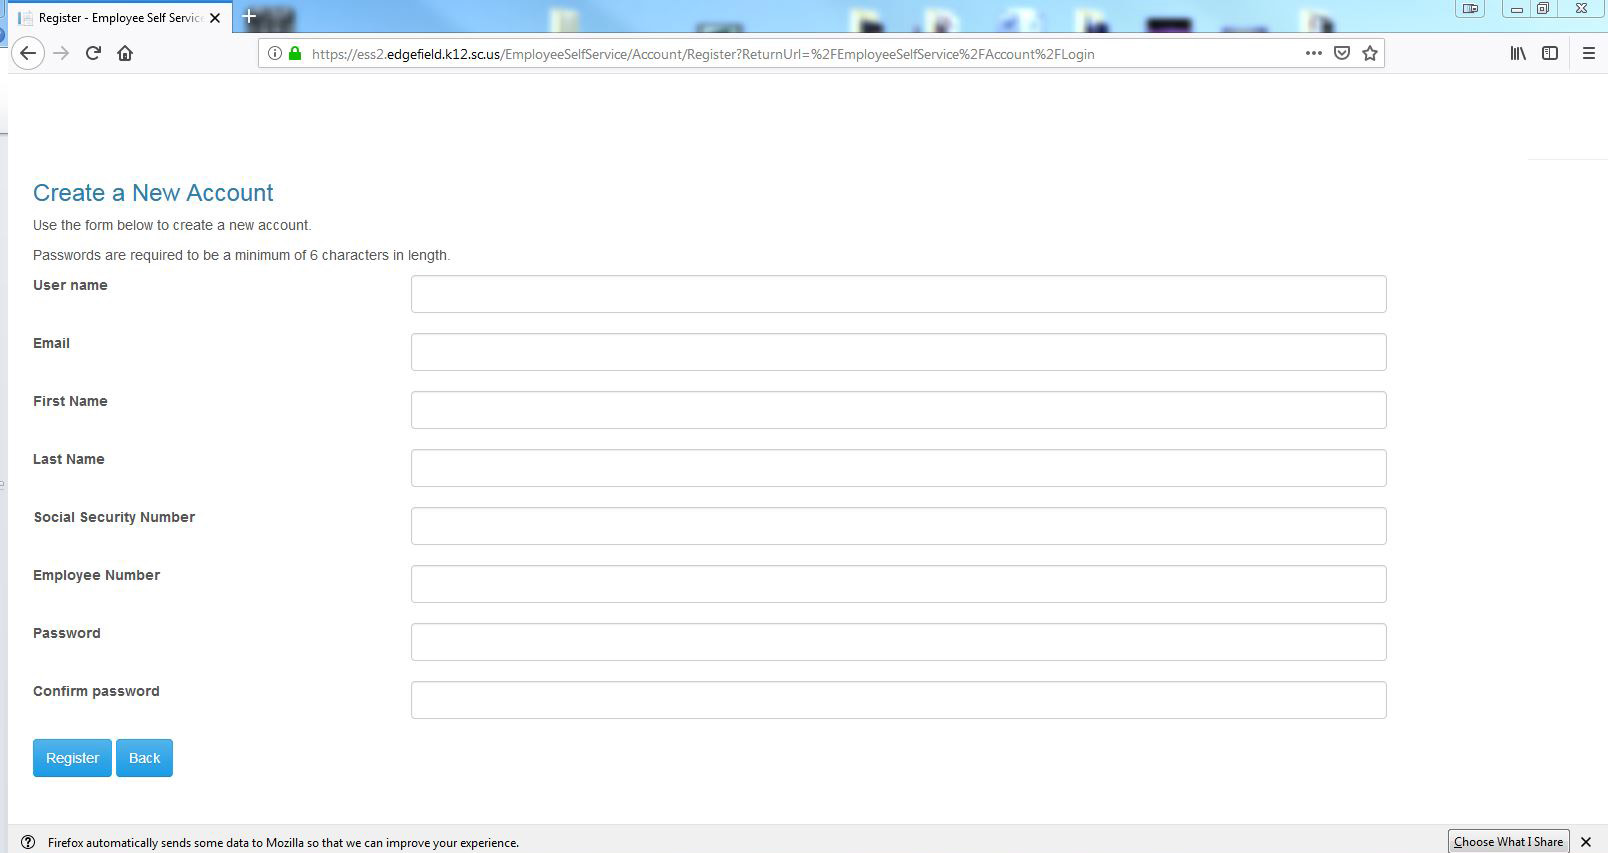Open a new tab with plus button
The image size is (1608, 853).
tap(249, 16)
